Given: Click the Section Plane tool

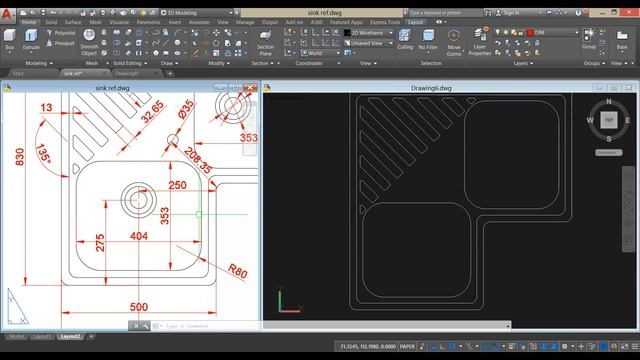Looking at the screenshot, I should point(265,43).
